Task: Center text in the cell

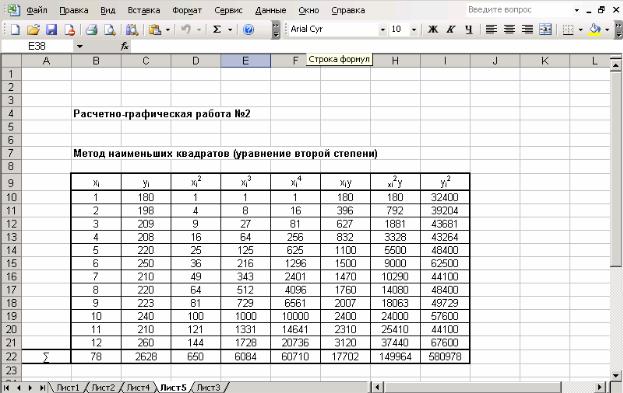Action: (x=509, y=29)
